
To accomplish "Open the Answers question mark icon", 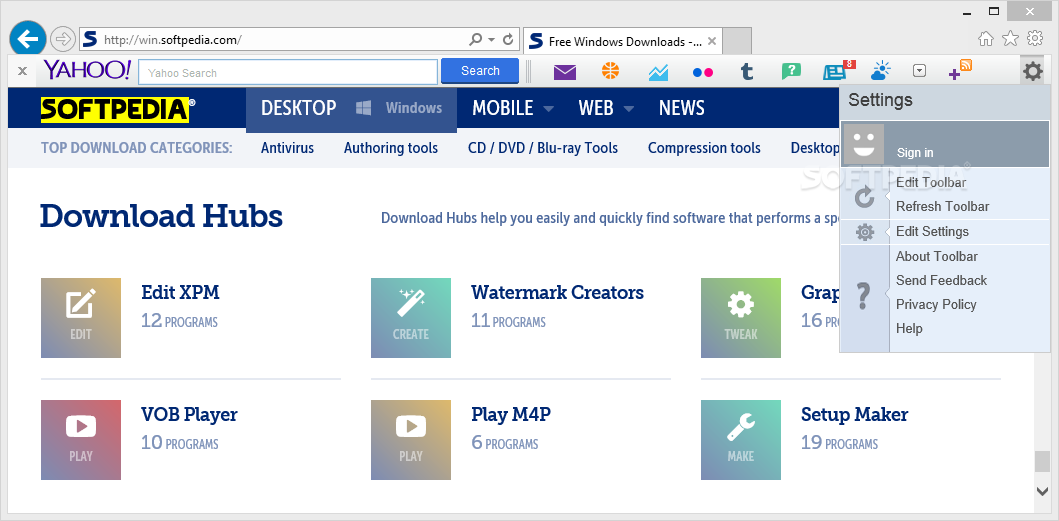I will click(791, 72).
